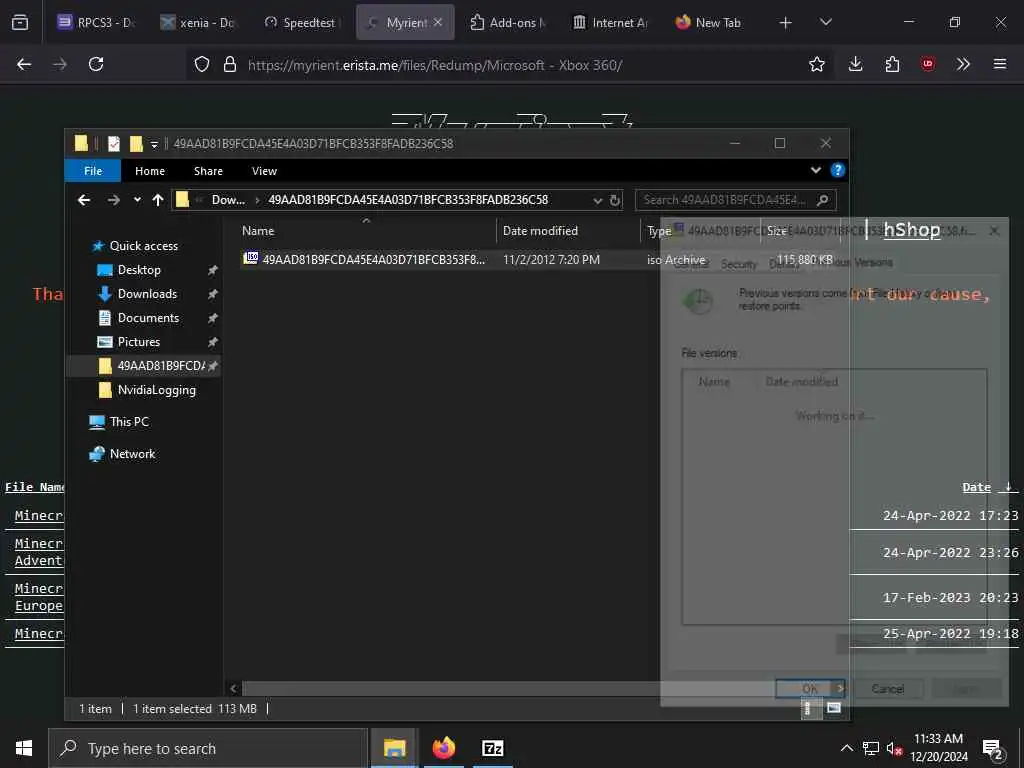This screenshot has width=1024, height=768.
Task: Open uBlock Origin extension icon
Action: (x=927, y=64)
